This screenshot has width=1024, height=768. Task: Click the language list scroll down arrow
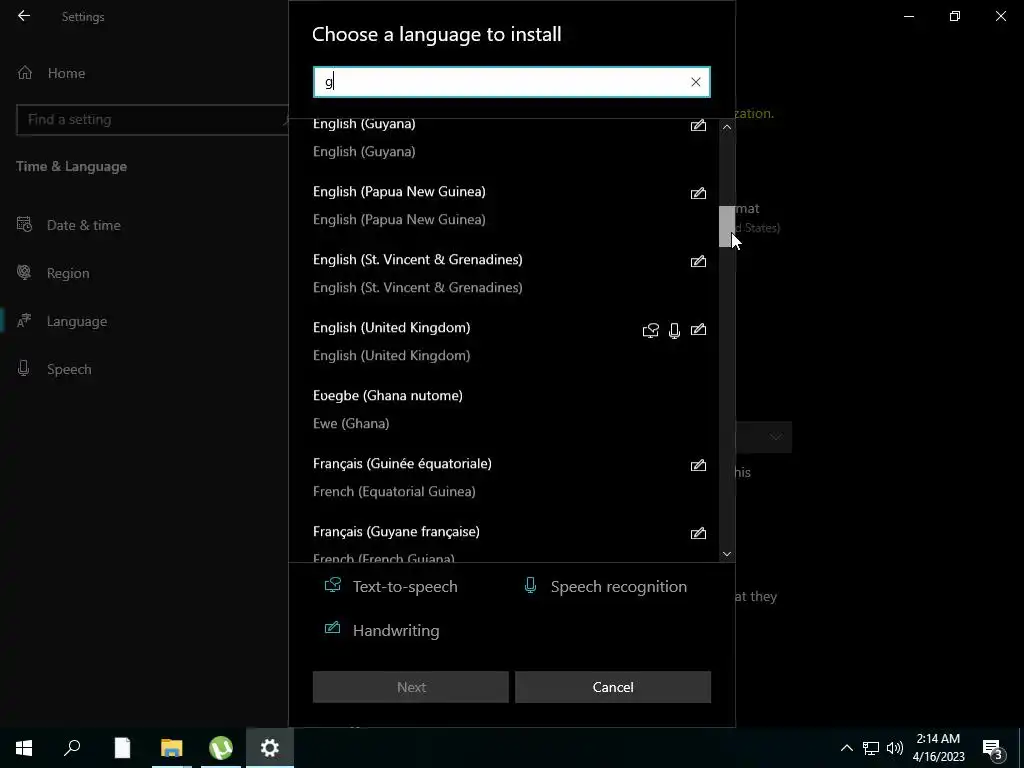click(x=727, y=554)
